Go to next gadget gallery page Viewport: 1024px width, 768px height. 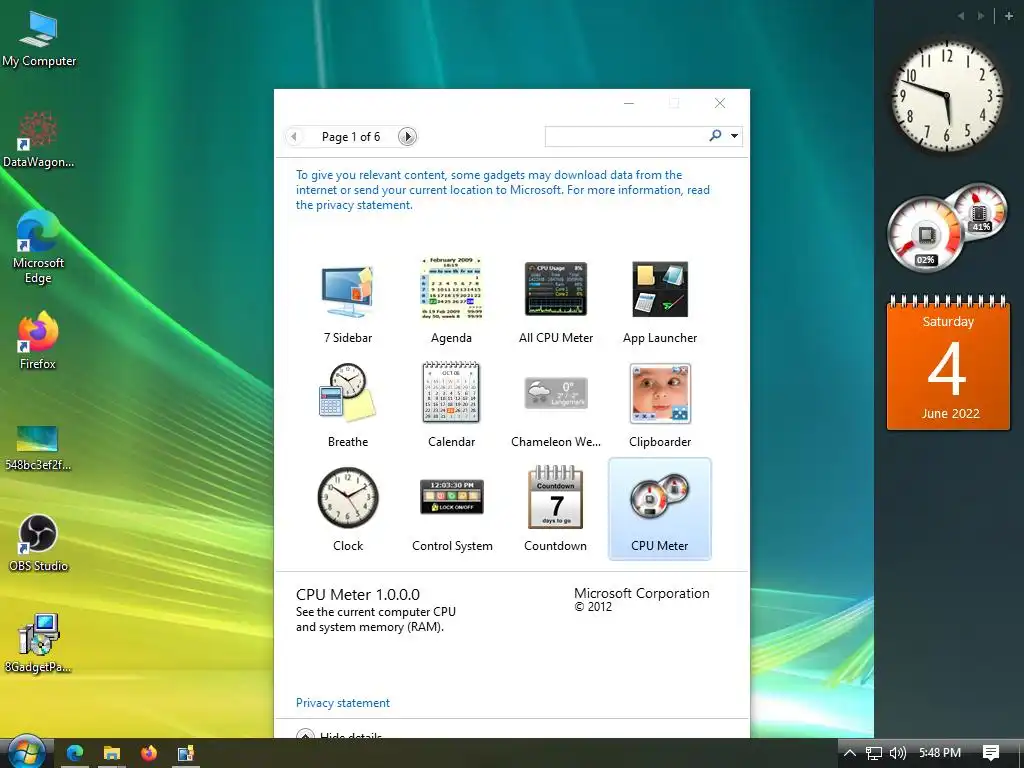407,136
